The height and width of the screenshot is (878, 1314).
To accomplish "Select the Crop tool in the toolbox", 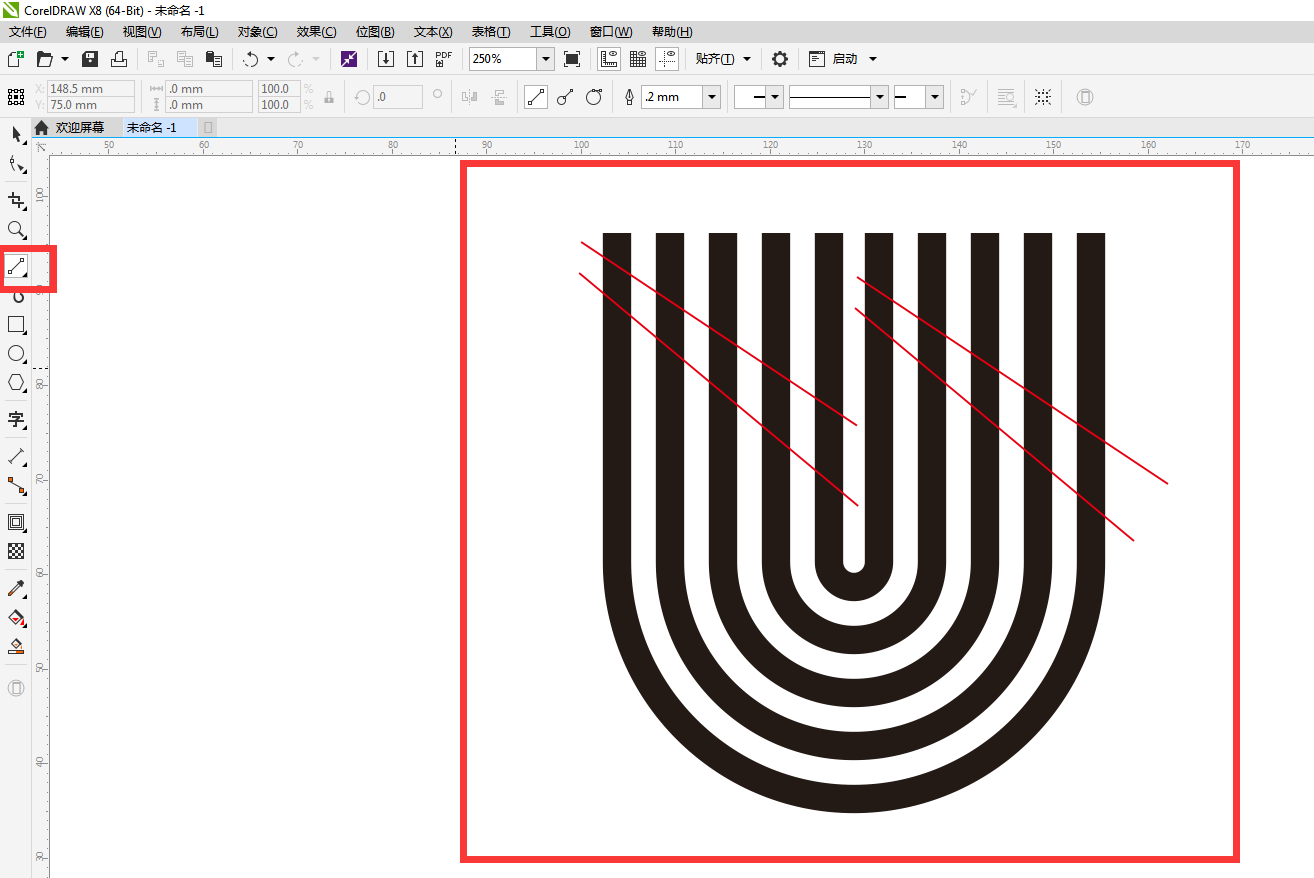I will pyautogui.click(x=16, y=200).
